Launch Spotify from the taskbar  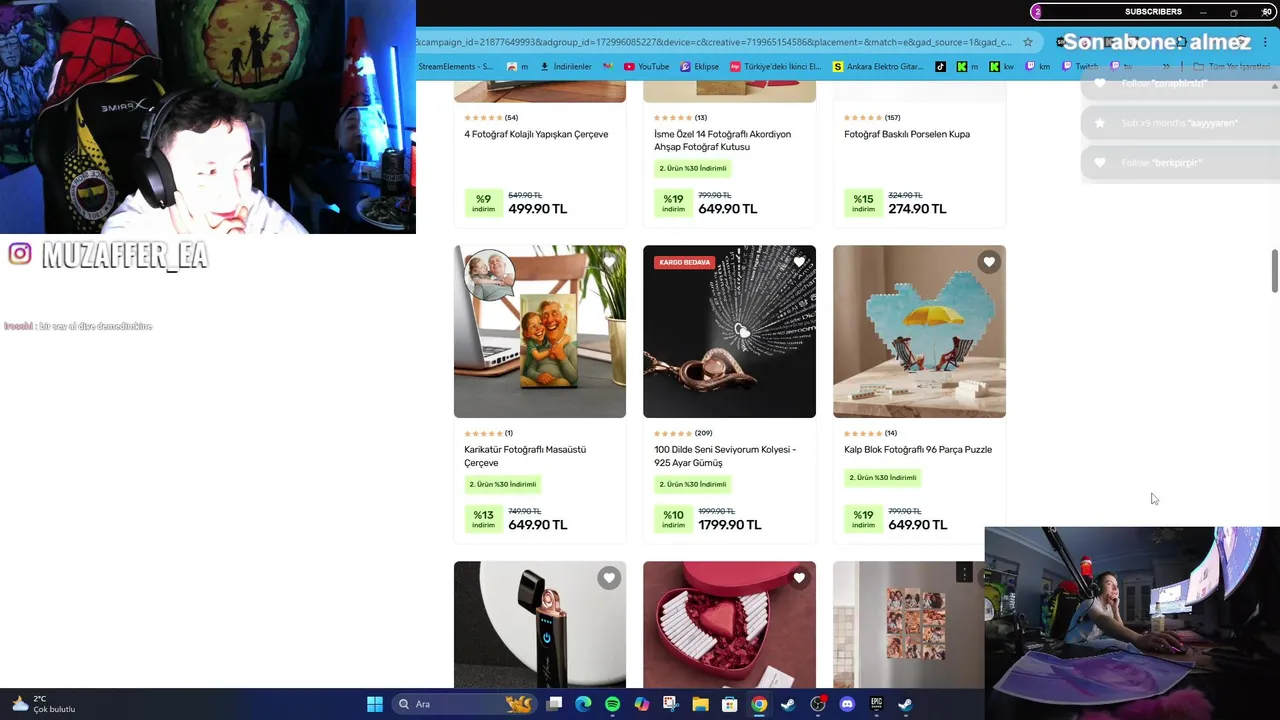(x=612, y=704)
